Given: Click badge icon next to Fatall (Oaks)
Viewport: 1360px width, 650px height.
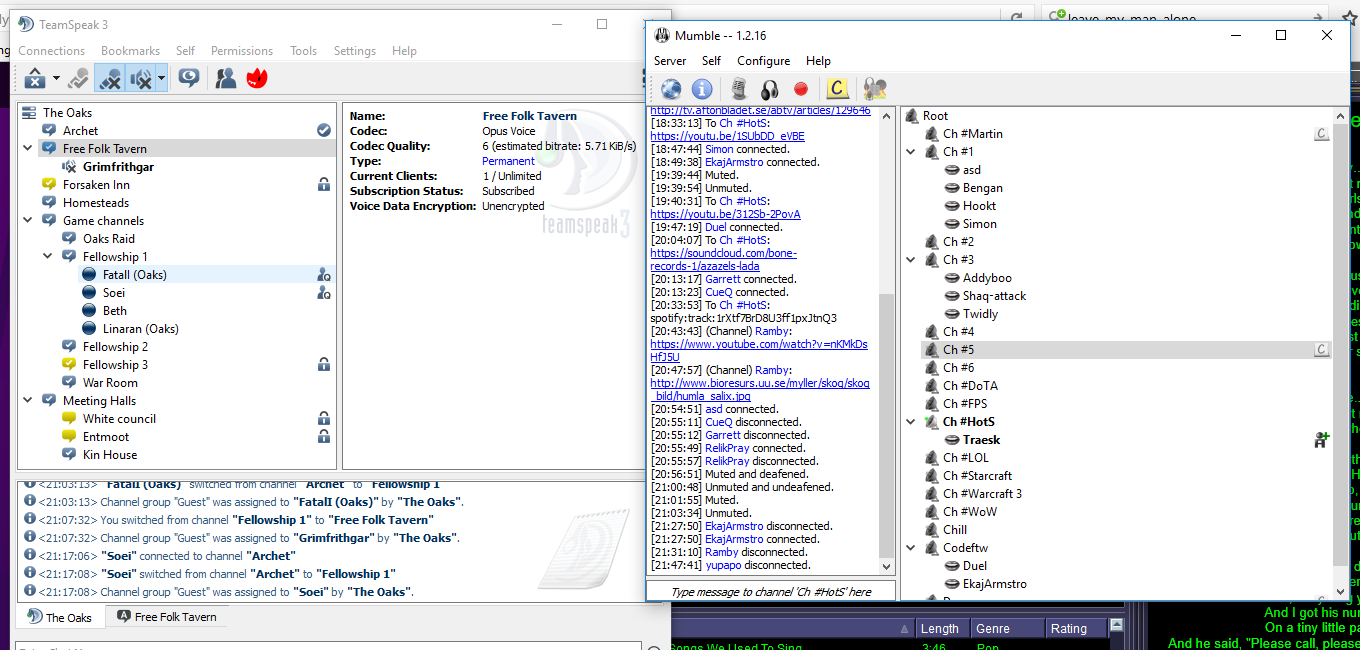Looking at the screenshot, I should (x=324, y=275).
